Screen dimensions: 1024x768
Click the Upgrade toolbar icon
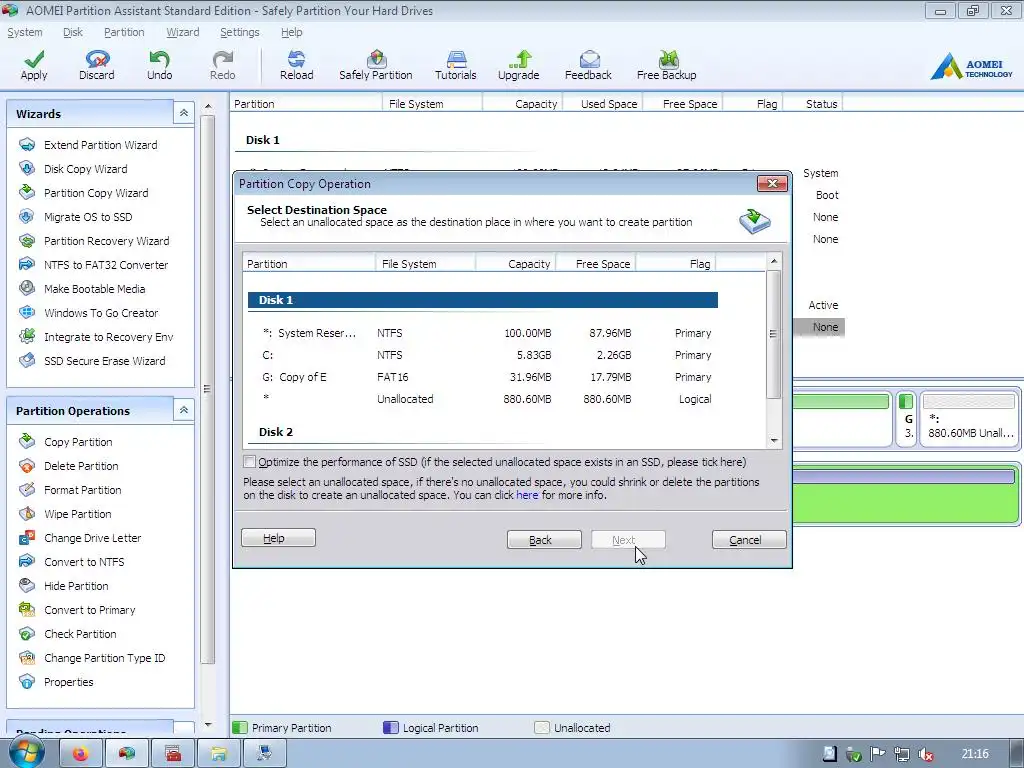point(519,65)
